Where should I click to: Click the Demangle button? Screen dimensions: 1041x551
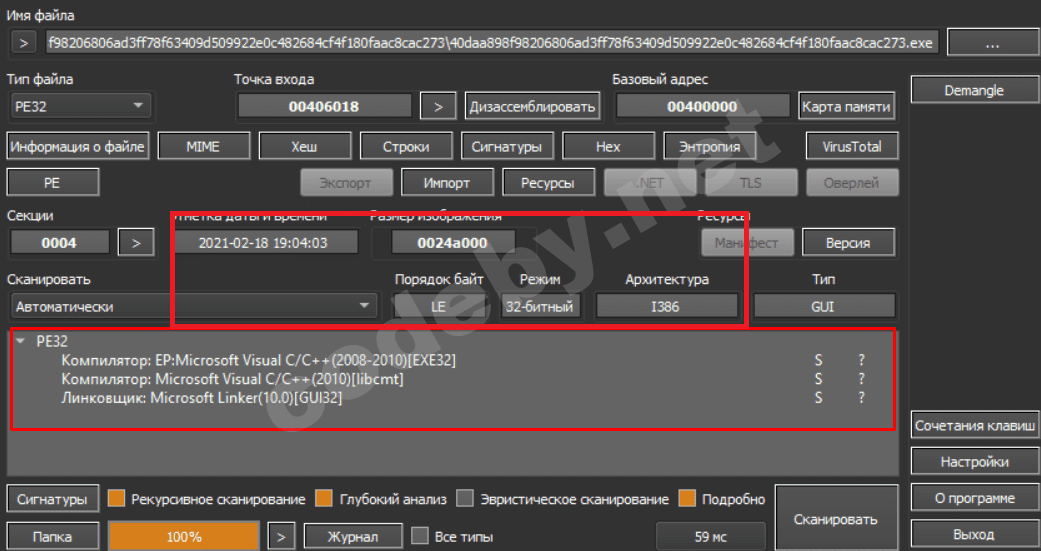[974, 90]
